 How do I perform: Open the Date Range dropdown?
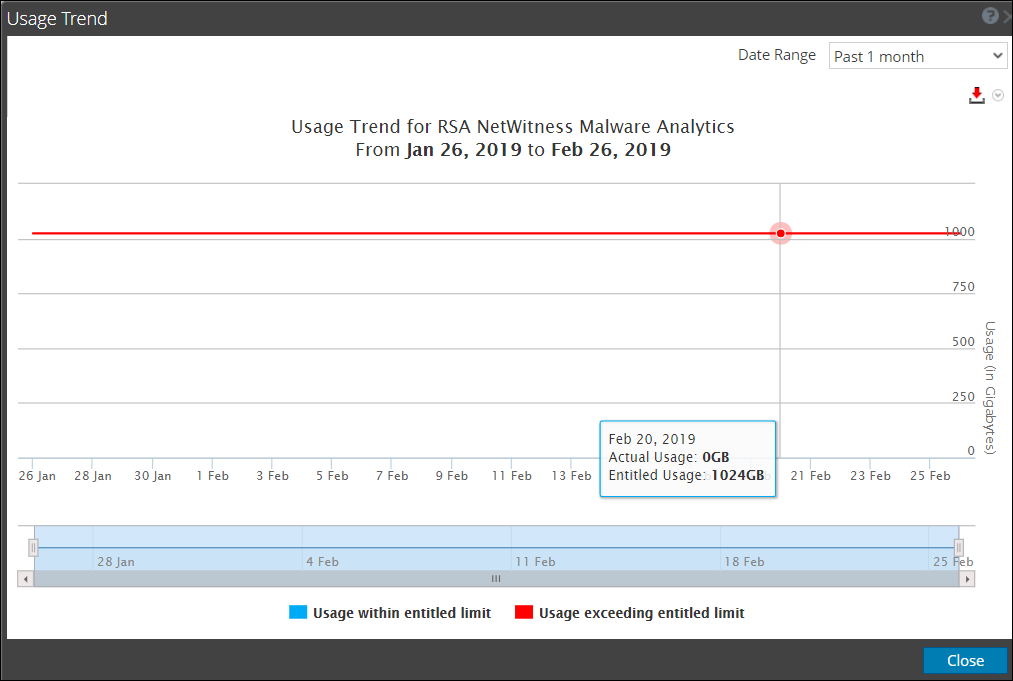point(918,56)
